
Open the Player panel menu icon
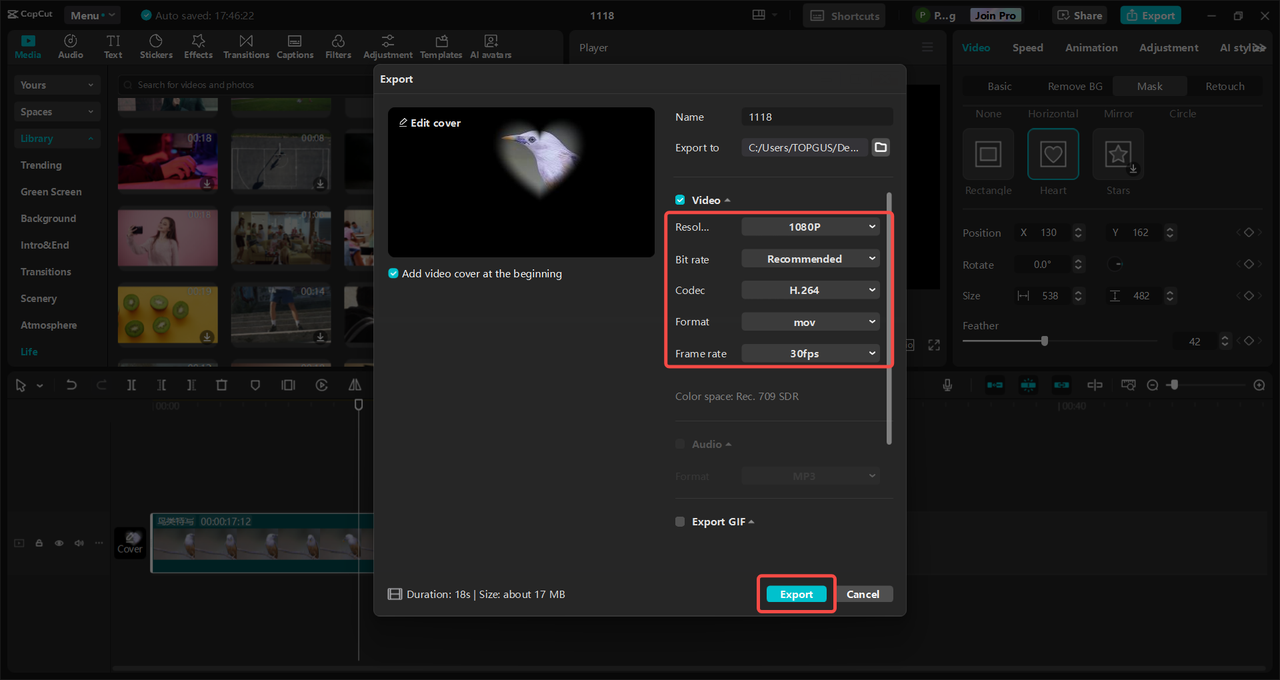point(928,47)
